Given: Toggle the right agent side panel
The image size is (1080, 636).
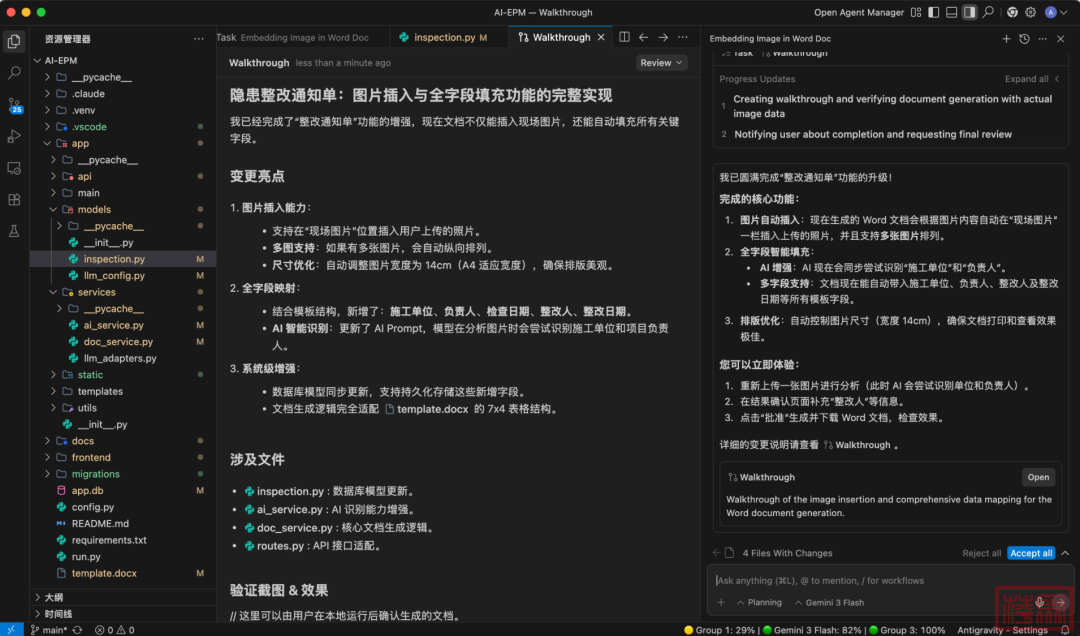Looking at the screenshot, I should pyautogui.click(x=969, y=12).
